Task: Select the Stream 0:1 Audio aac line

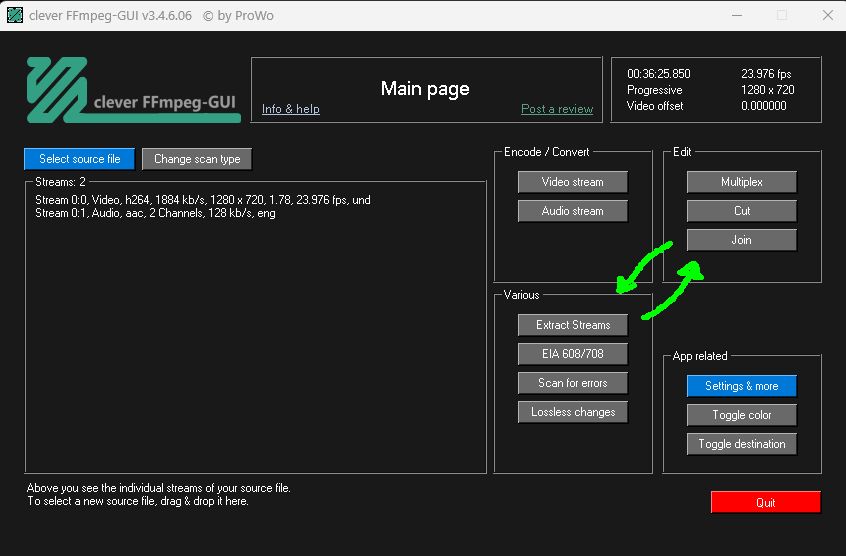Action: click(x=155, y=213)
